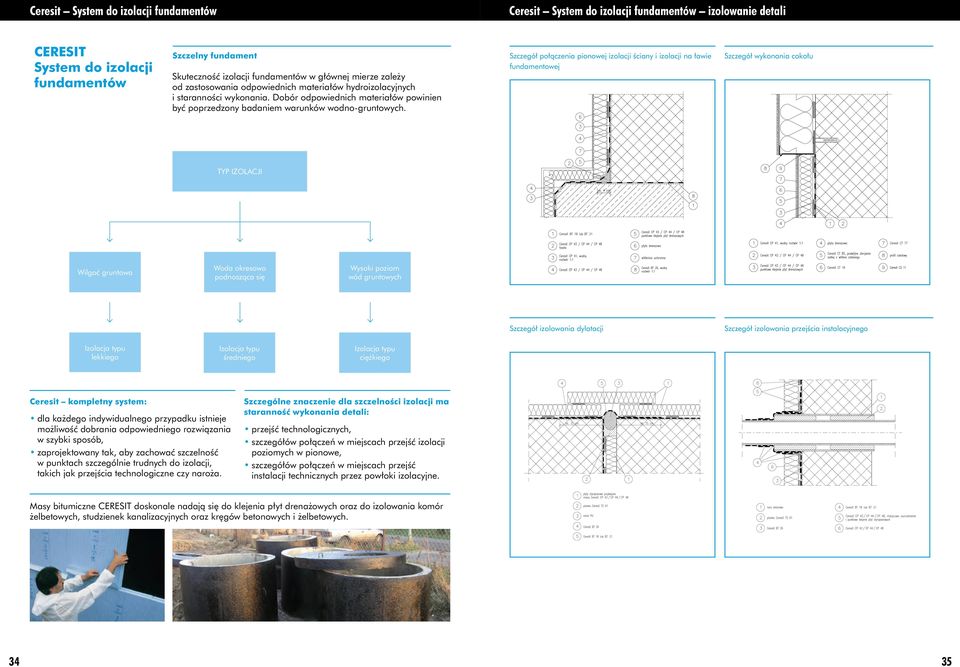Image resolution: width=960 pixels, height=667 pixels.
Task: Click the 'Izolacja typu ciężkiego' box
Action: coord(375,352)
